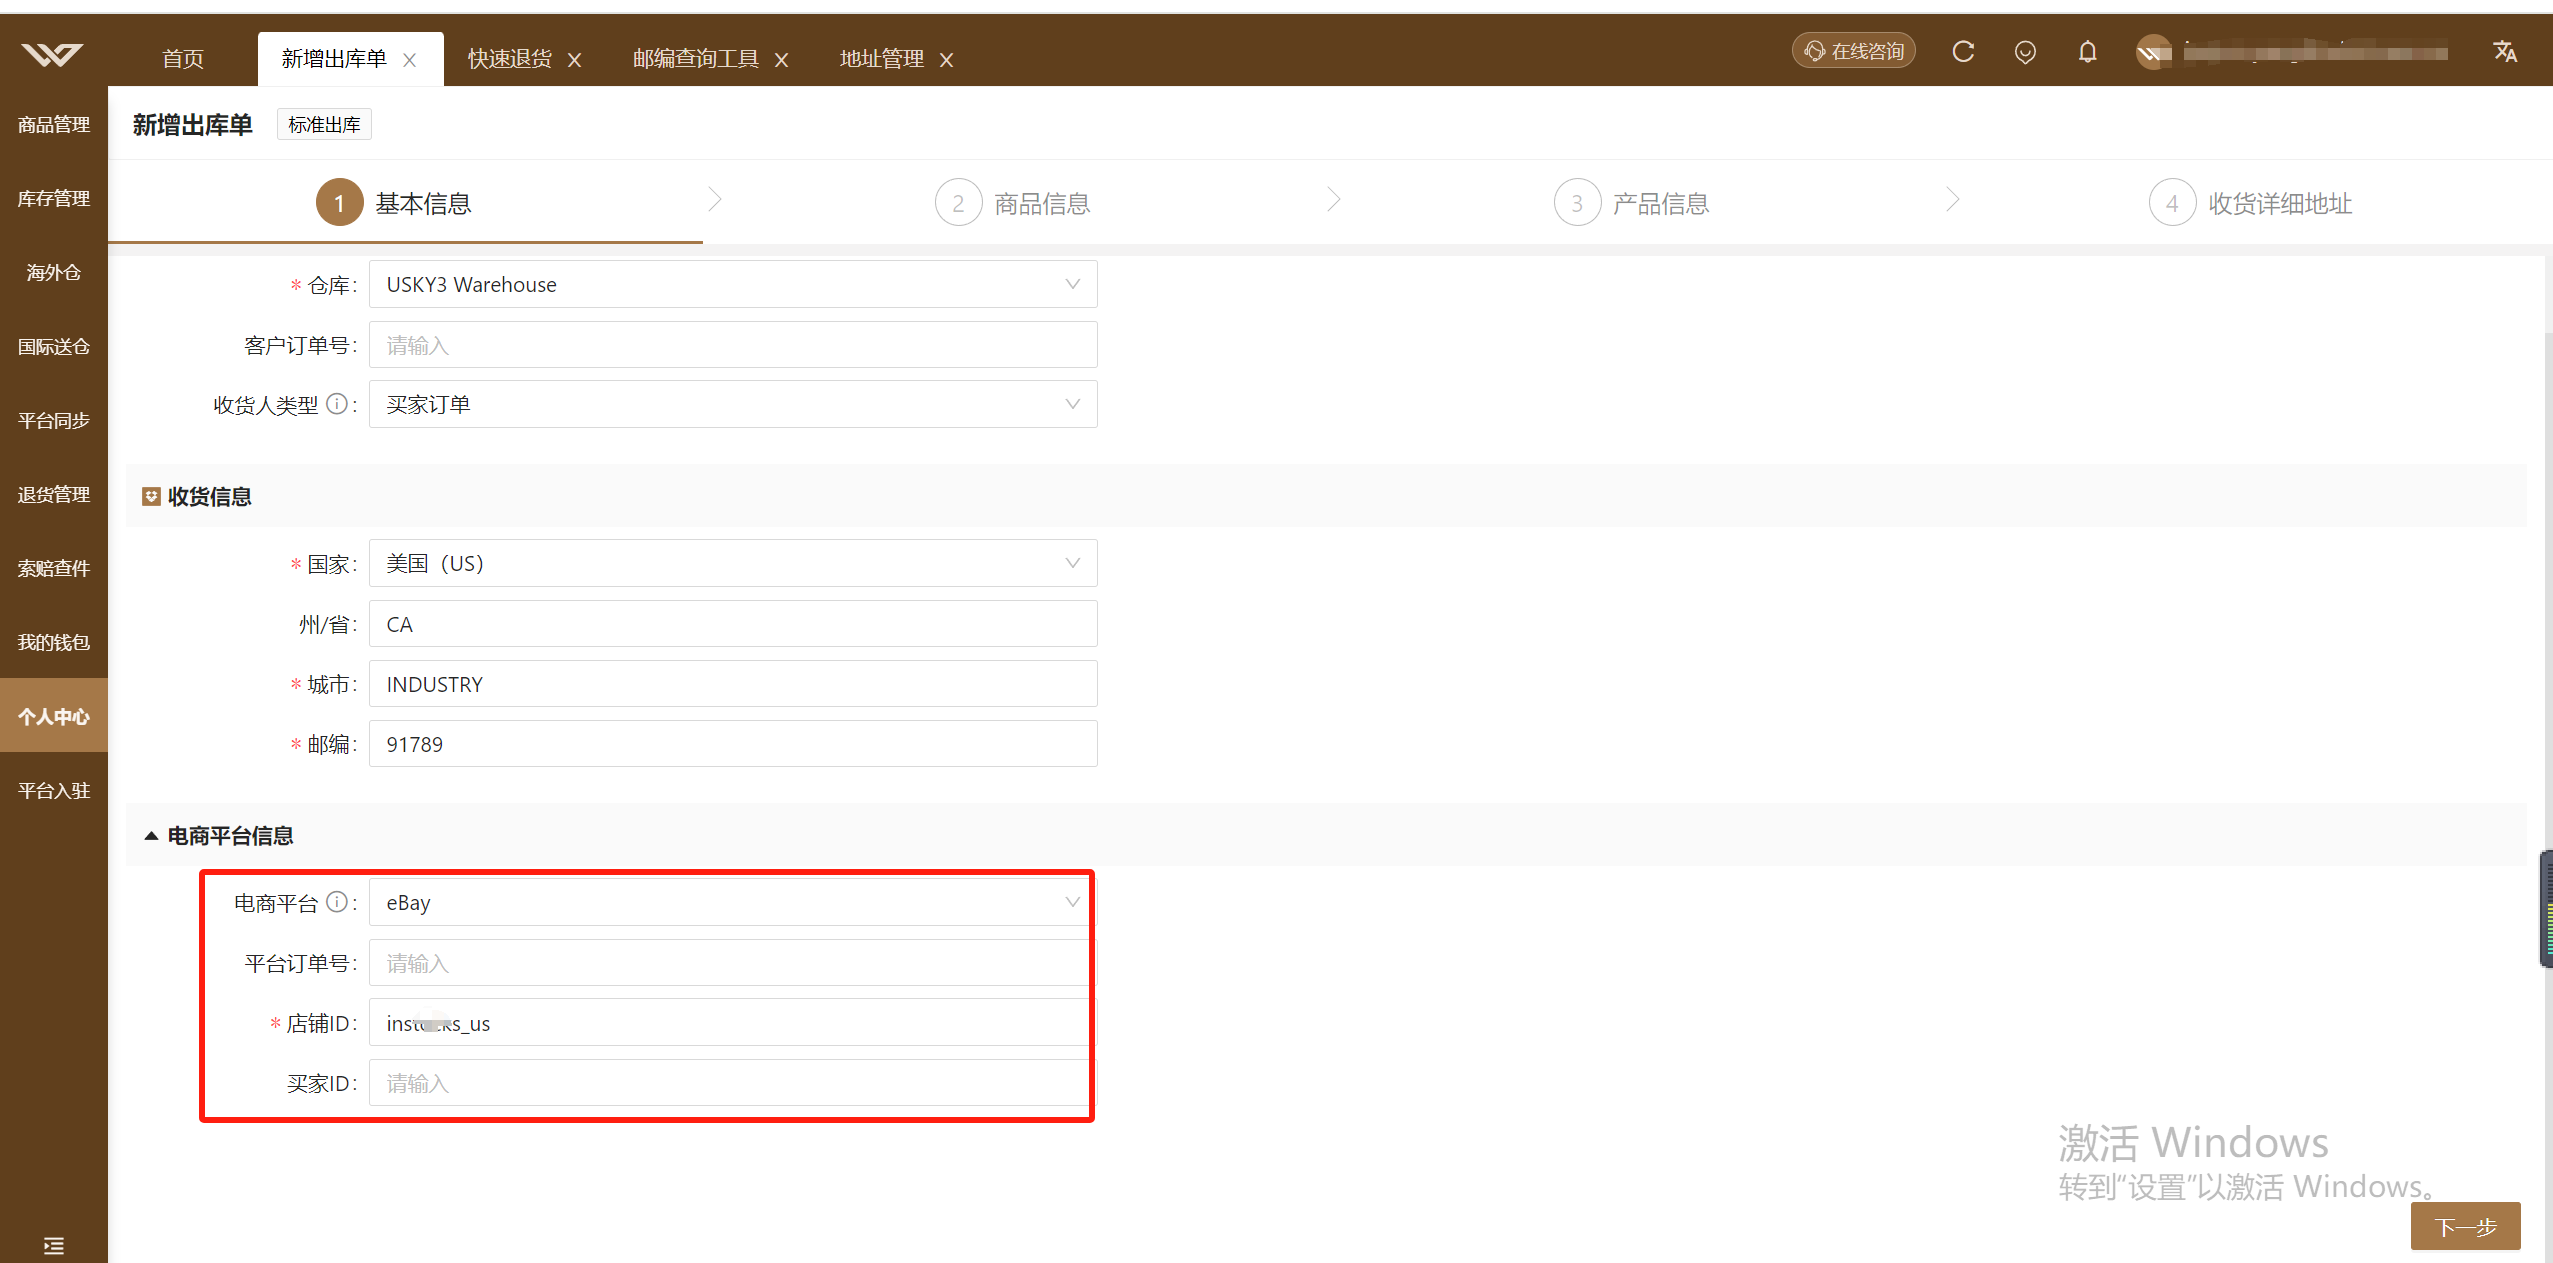
Task: Open 个人中心 in the sidebar
Action: (54, 716)
